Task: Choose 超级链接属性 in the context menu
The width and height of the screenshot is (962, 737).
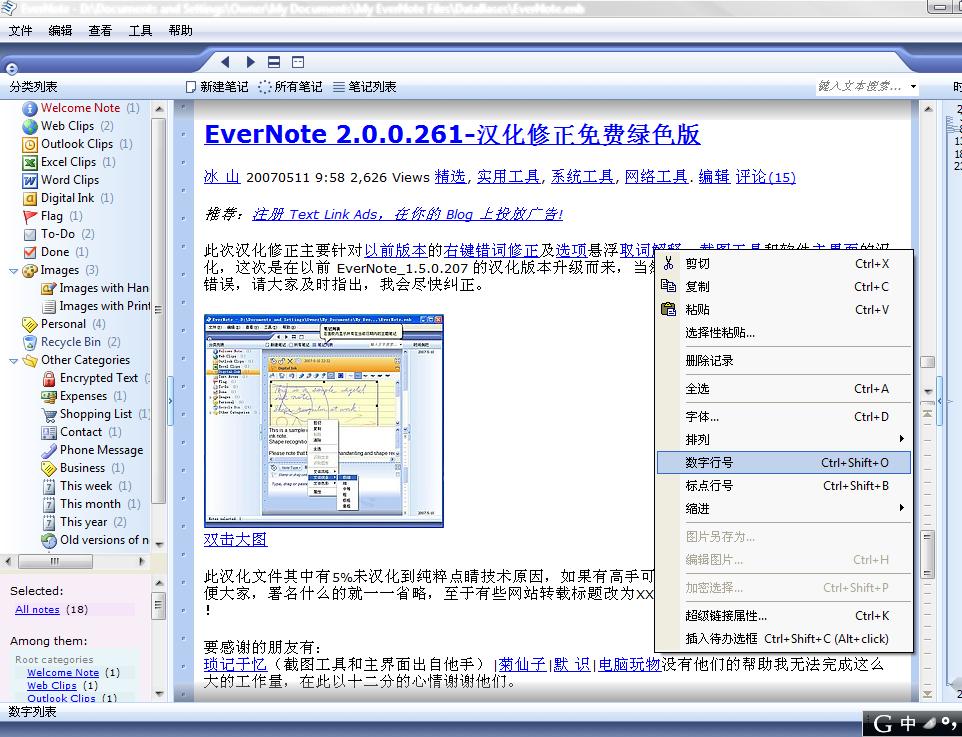Action: [x=783, y=615]
